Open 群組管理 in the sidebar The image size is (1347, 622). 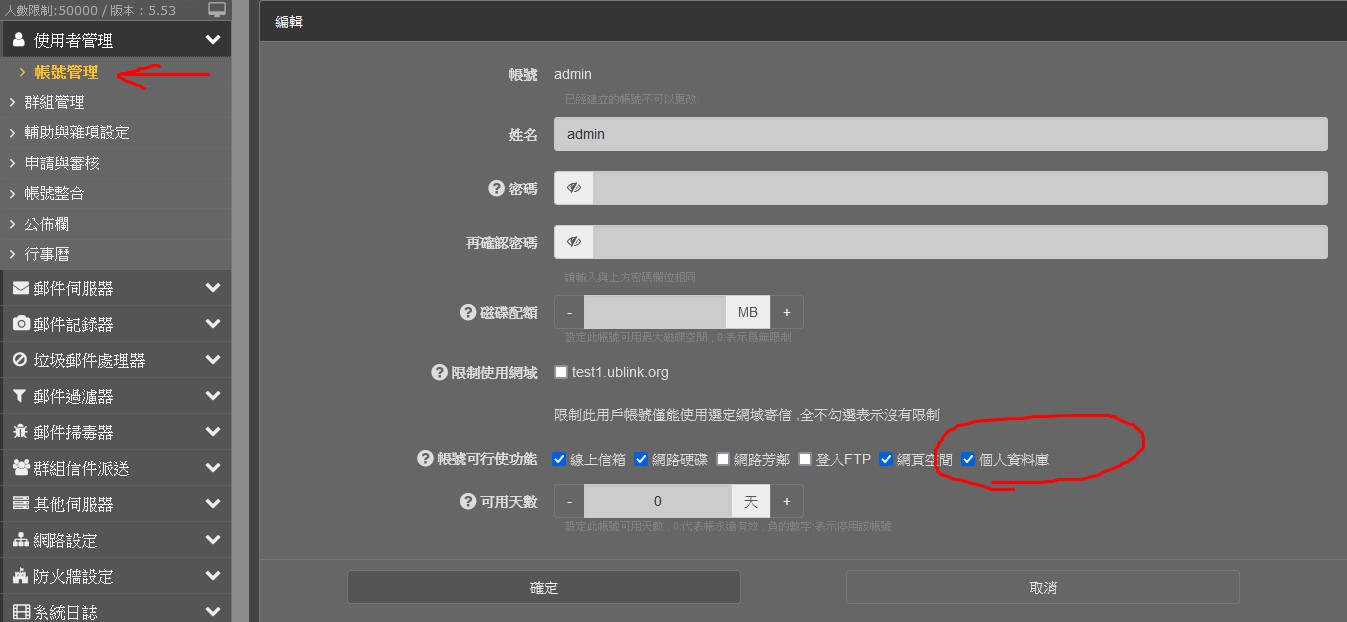[x=54, y=102]
